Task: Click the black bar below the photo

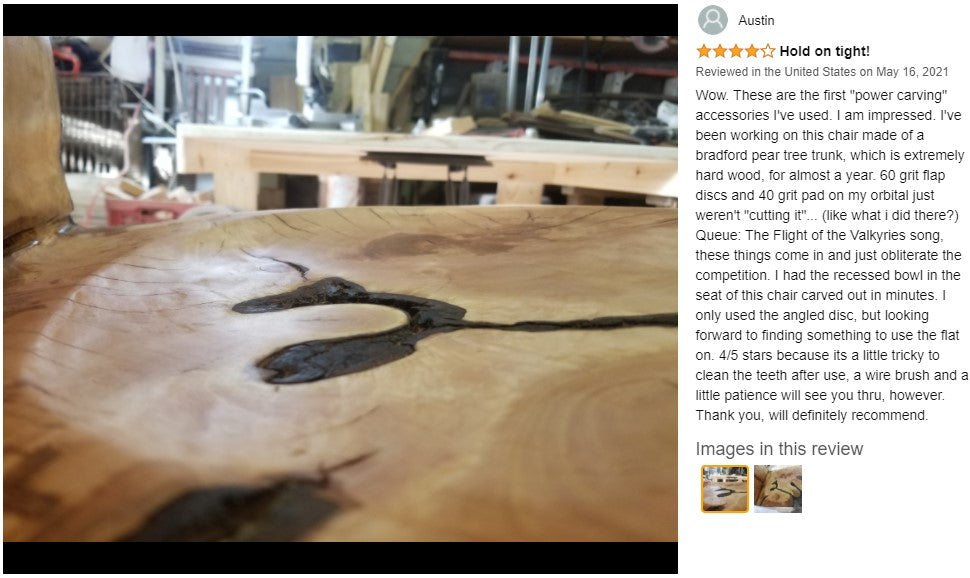Action: pos(340,558)
